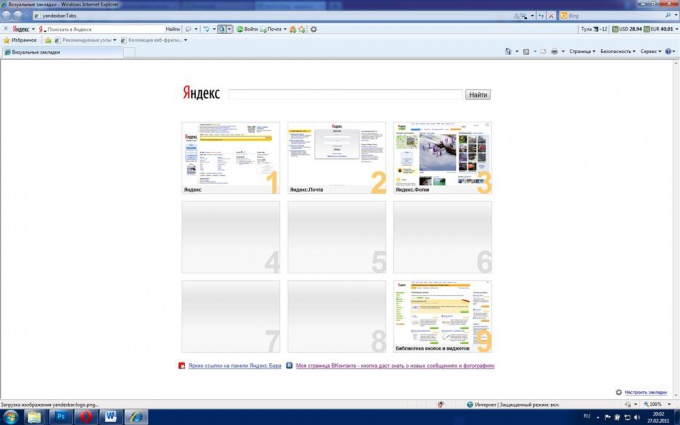The image size is (680, 425).
Task: Click empty bookmark slot number 6
Action: (442, 237)
